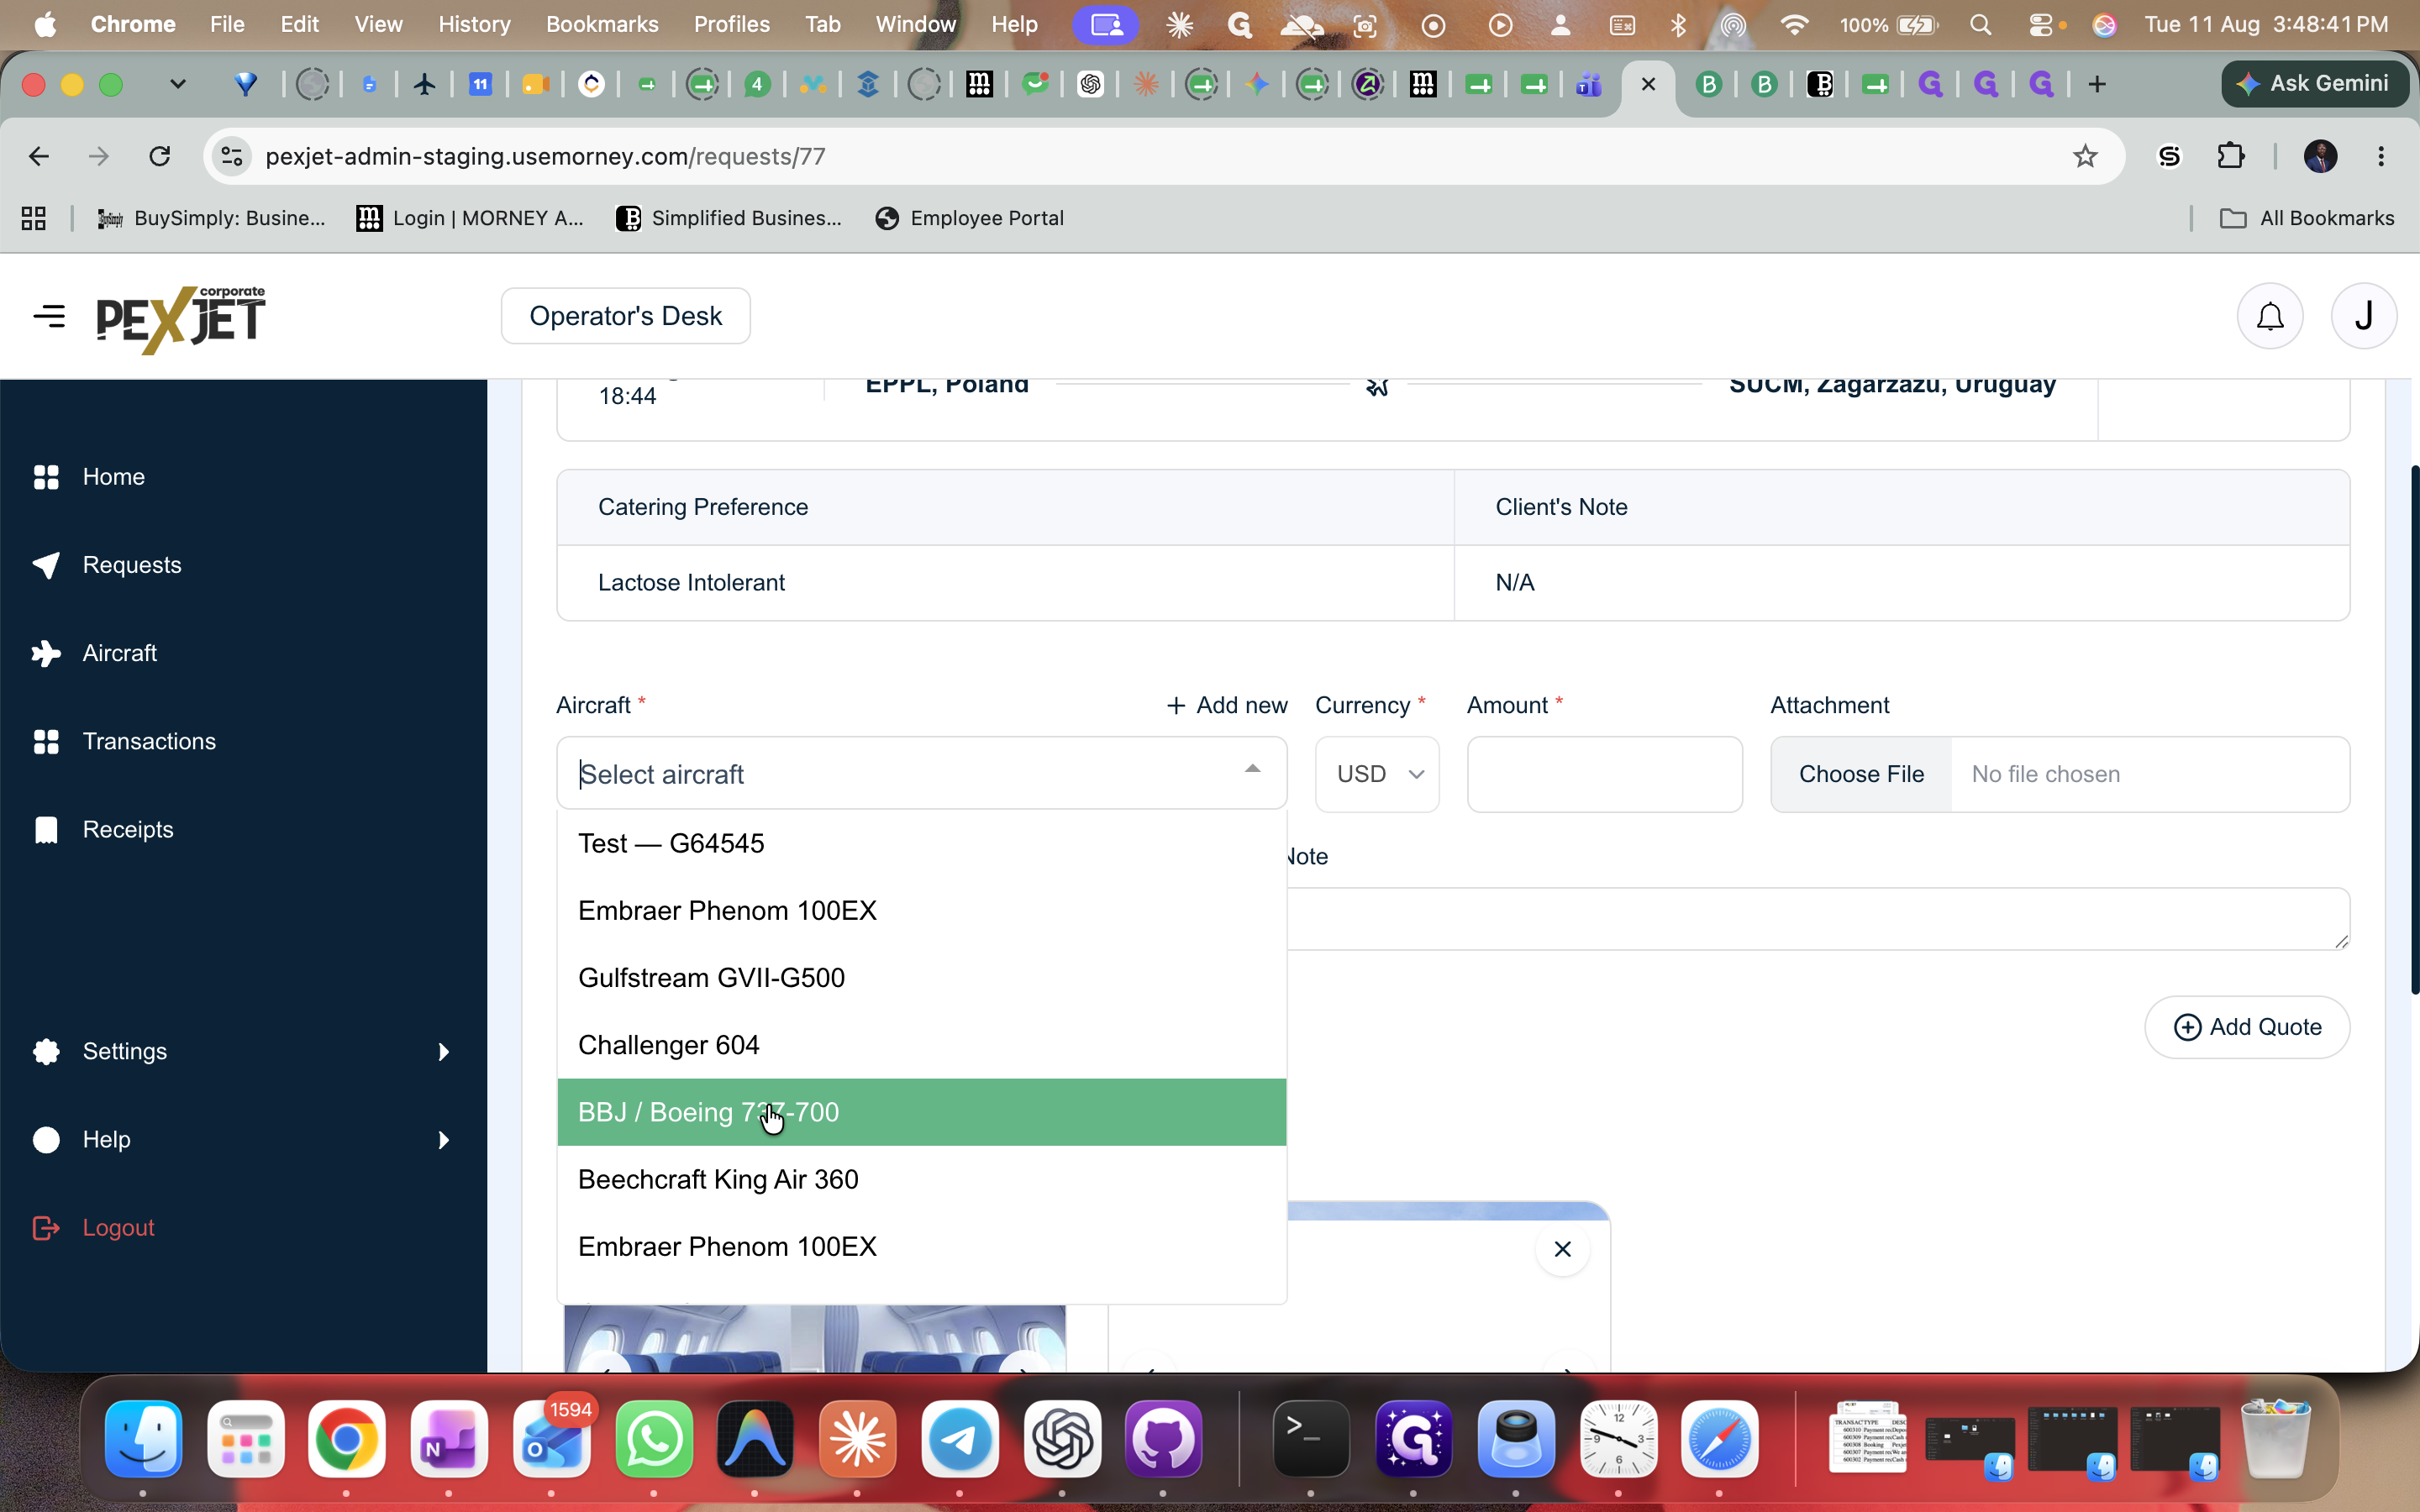Open Telegram from the dock
The height and width of the screenshot is (1512, 2420).
click(959, 1439)
